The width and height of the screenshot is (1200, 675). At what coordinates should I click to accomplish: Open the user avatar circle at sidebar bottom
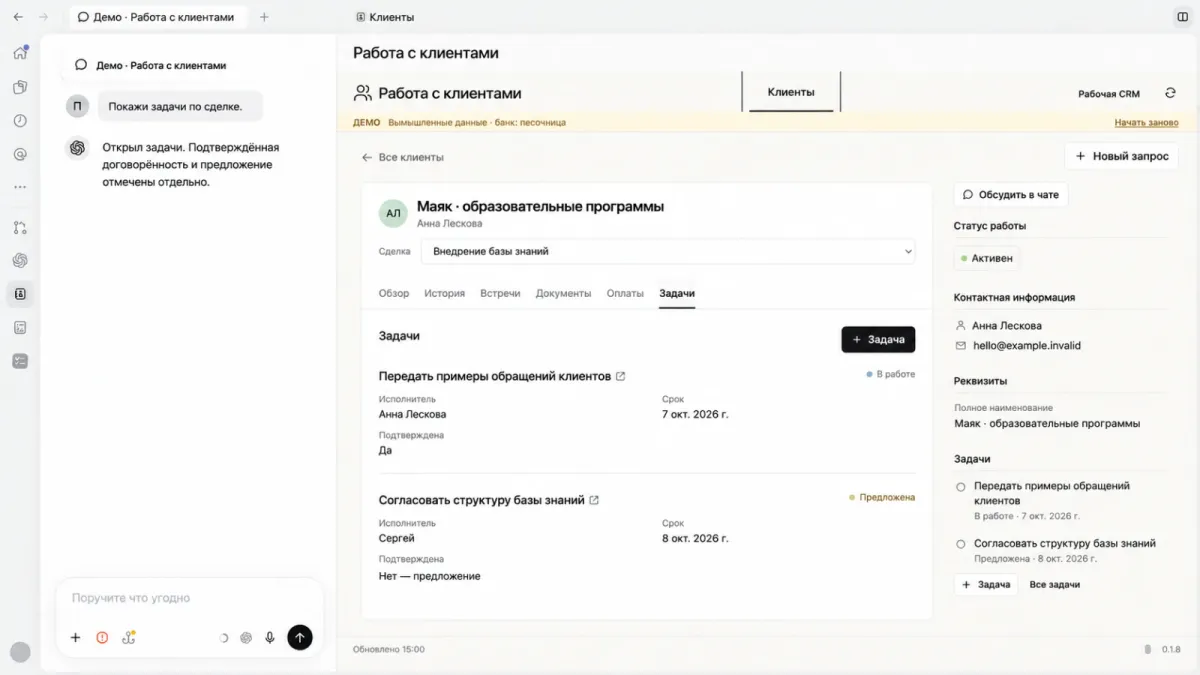(20, 652)
